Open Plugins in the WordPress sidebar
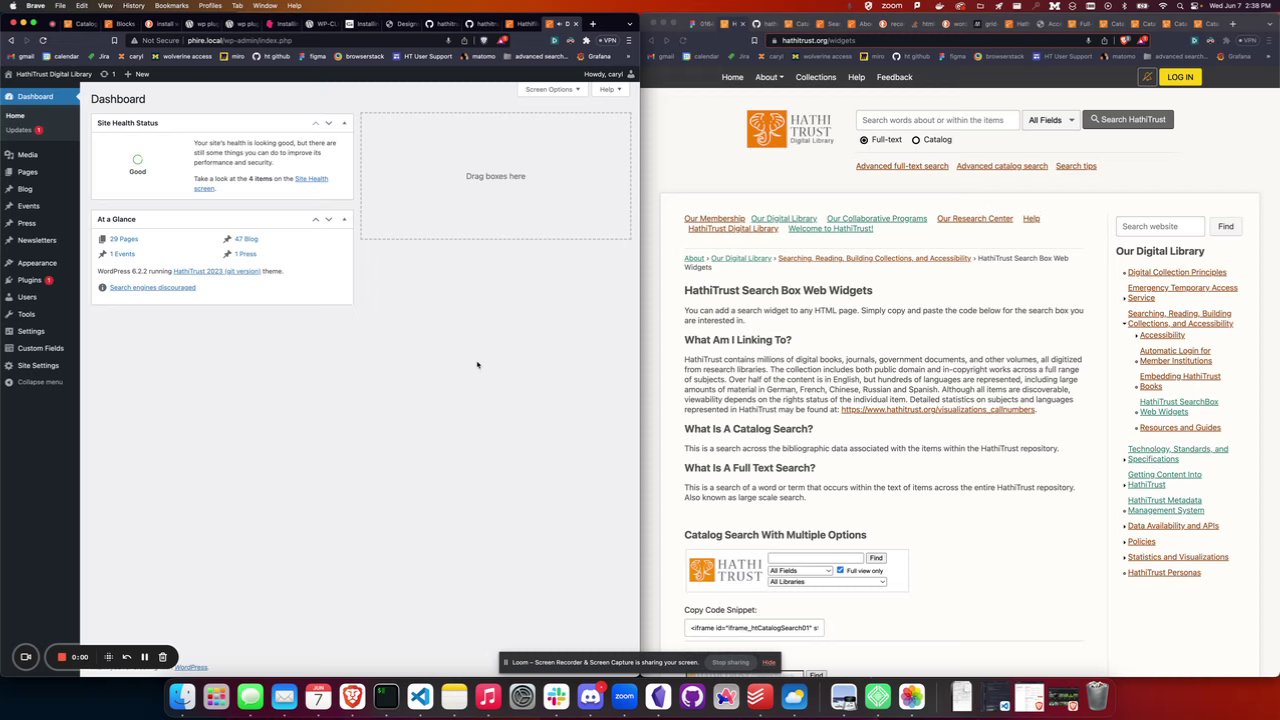Image resolution: width=1280 pixels, height=720 pixels. 30,280
